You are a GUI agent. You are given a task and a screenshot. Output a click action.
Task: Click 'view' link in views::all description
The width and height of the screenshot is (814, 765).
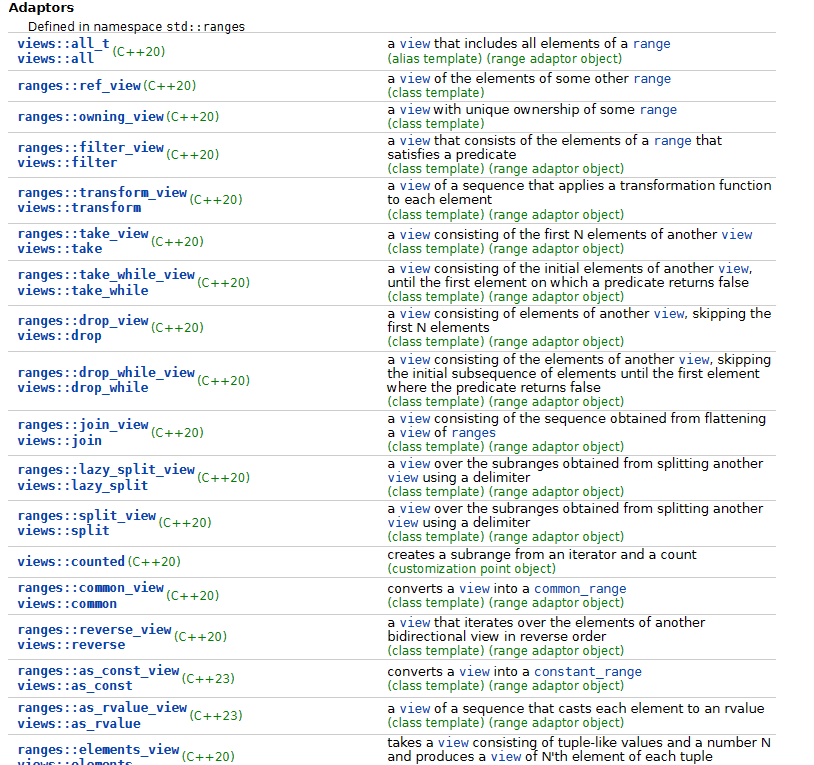415,44
